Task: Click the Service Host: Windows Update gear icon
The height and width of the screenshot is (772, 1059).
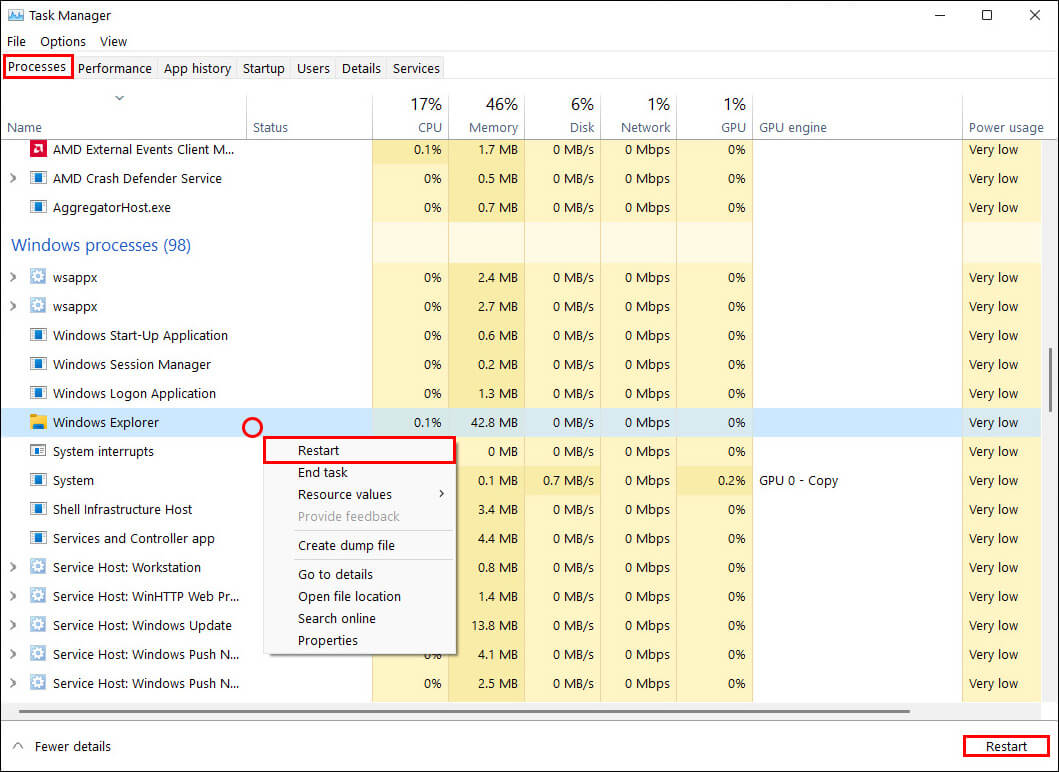Action: point(38,625)
